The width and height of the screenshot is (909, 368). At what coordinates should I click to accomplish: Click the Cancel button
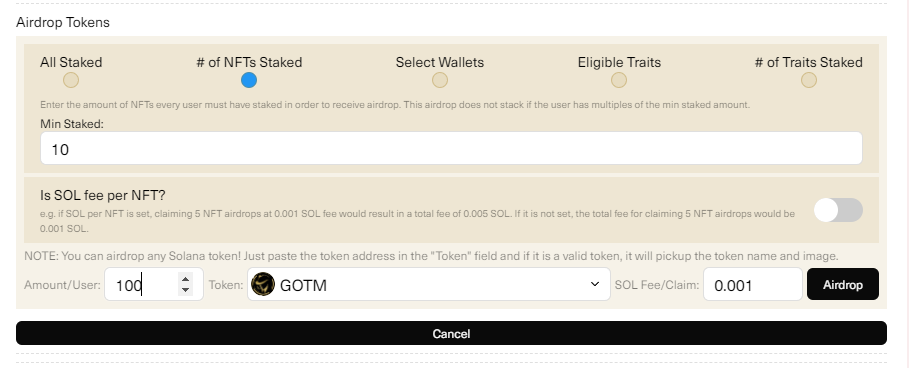[x=451, y=333]
